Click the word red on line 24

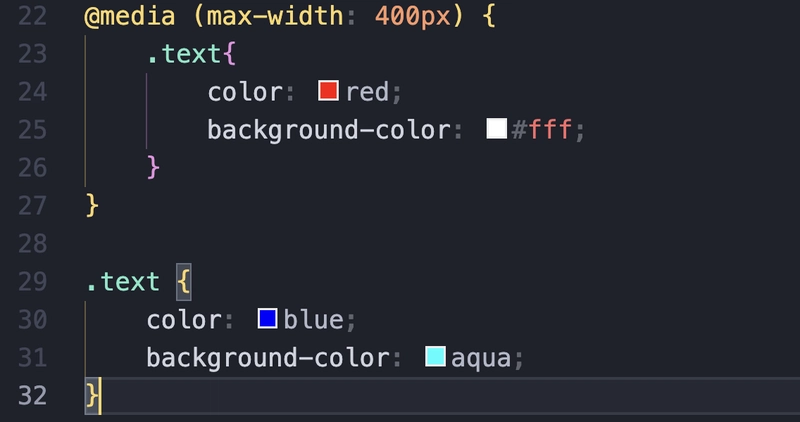click(x=367, y=92)
